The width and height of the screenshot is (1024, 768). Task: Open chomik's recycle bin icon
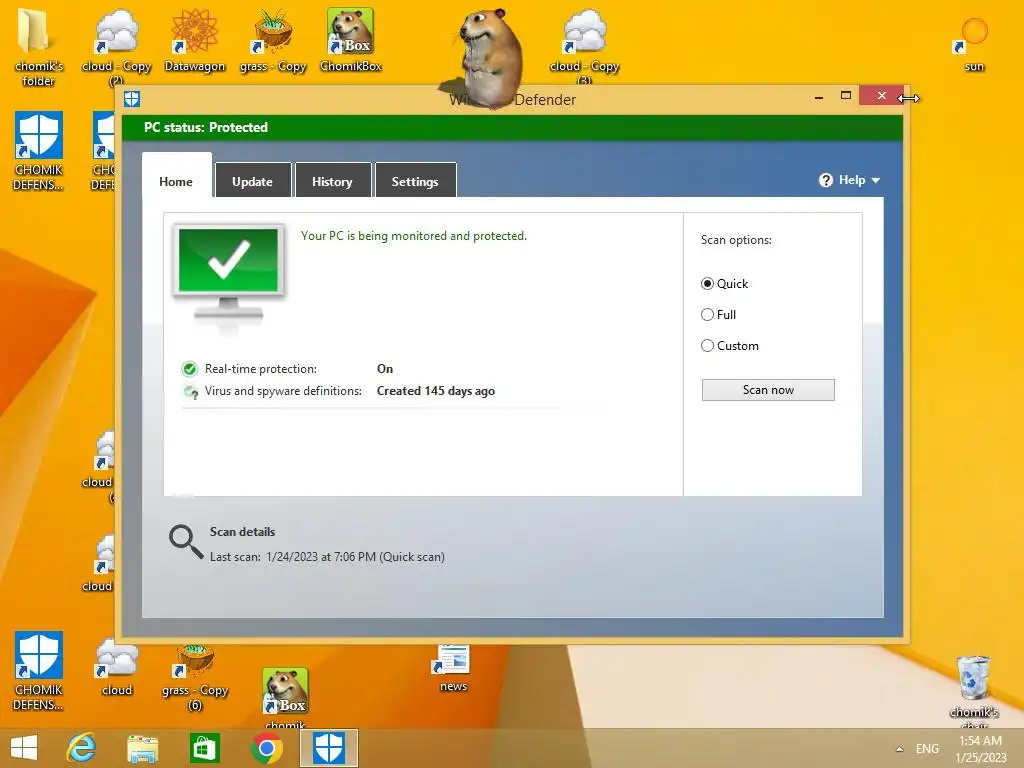click(974, 691)
